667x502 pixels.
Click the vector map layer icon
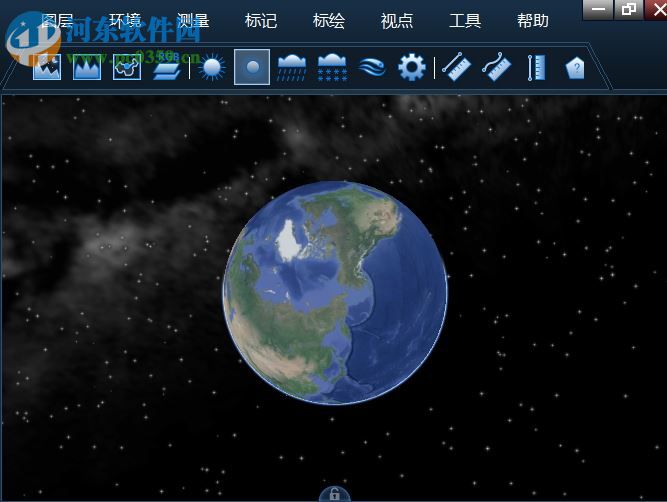tap(127, 67)
